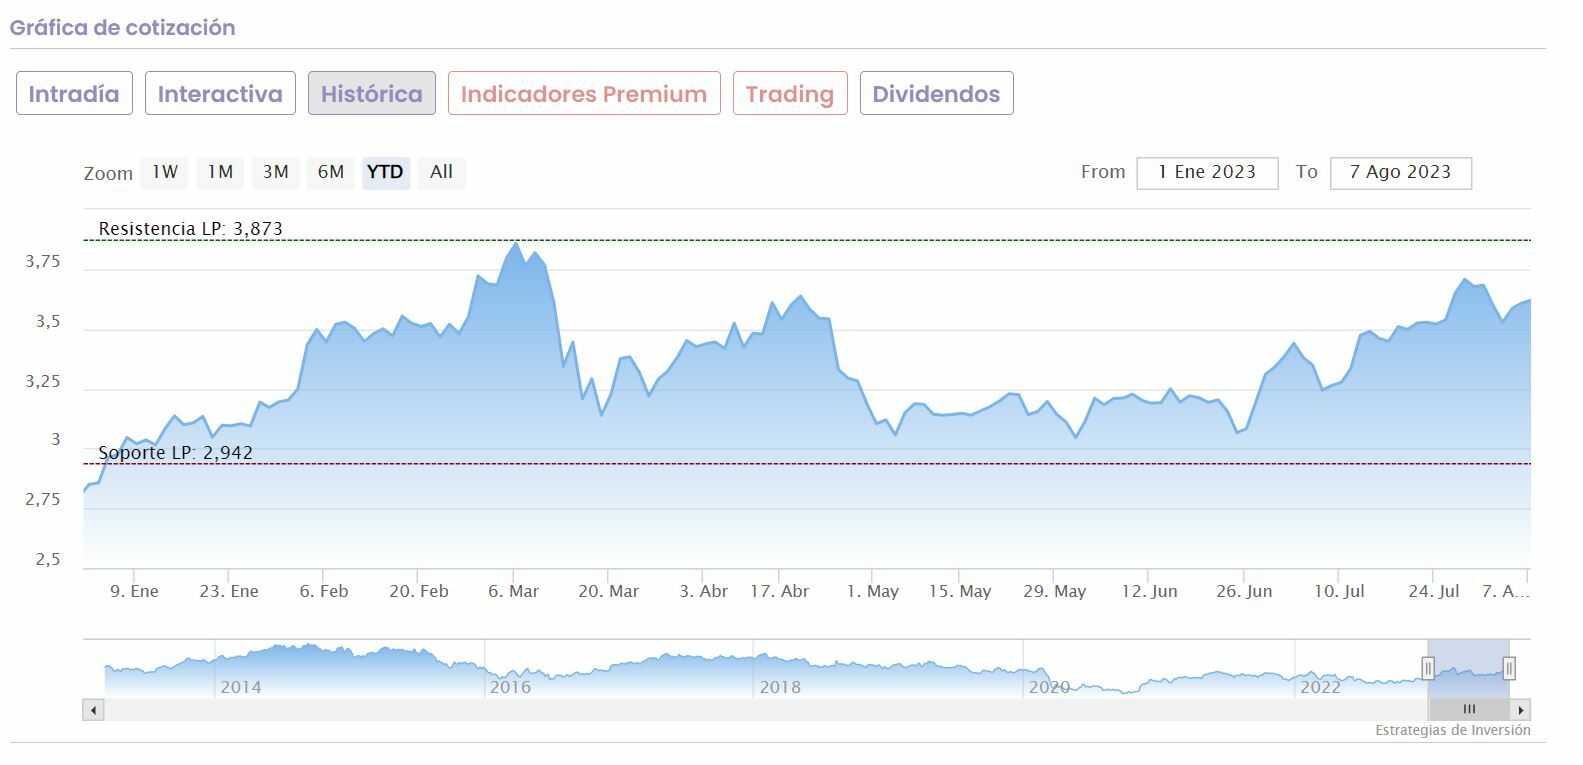1583x765 pixels.
Task: Select the 1M zoom range
Action: point(220,172)
